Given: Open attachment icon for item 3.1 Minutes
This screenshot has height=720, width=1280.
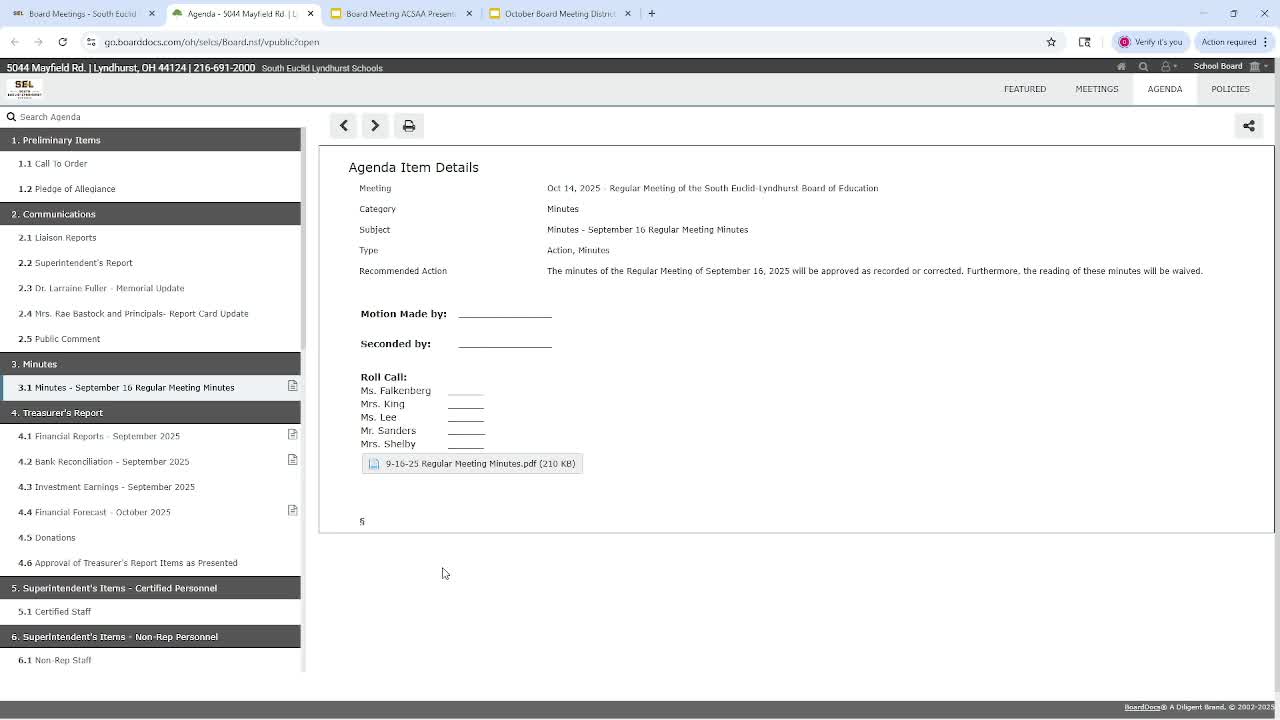Looking at the screenshot, I should (292, 386).
